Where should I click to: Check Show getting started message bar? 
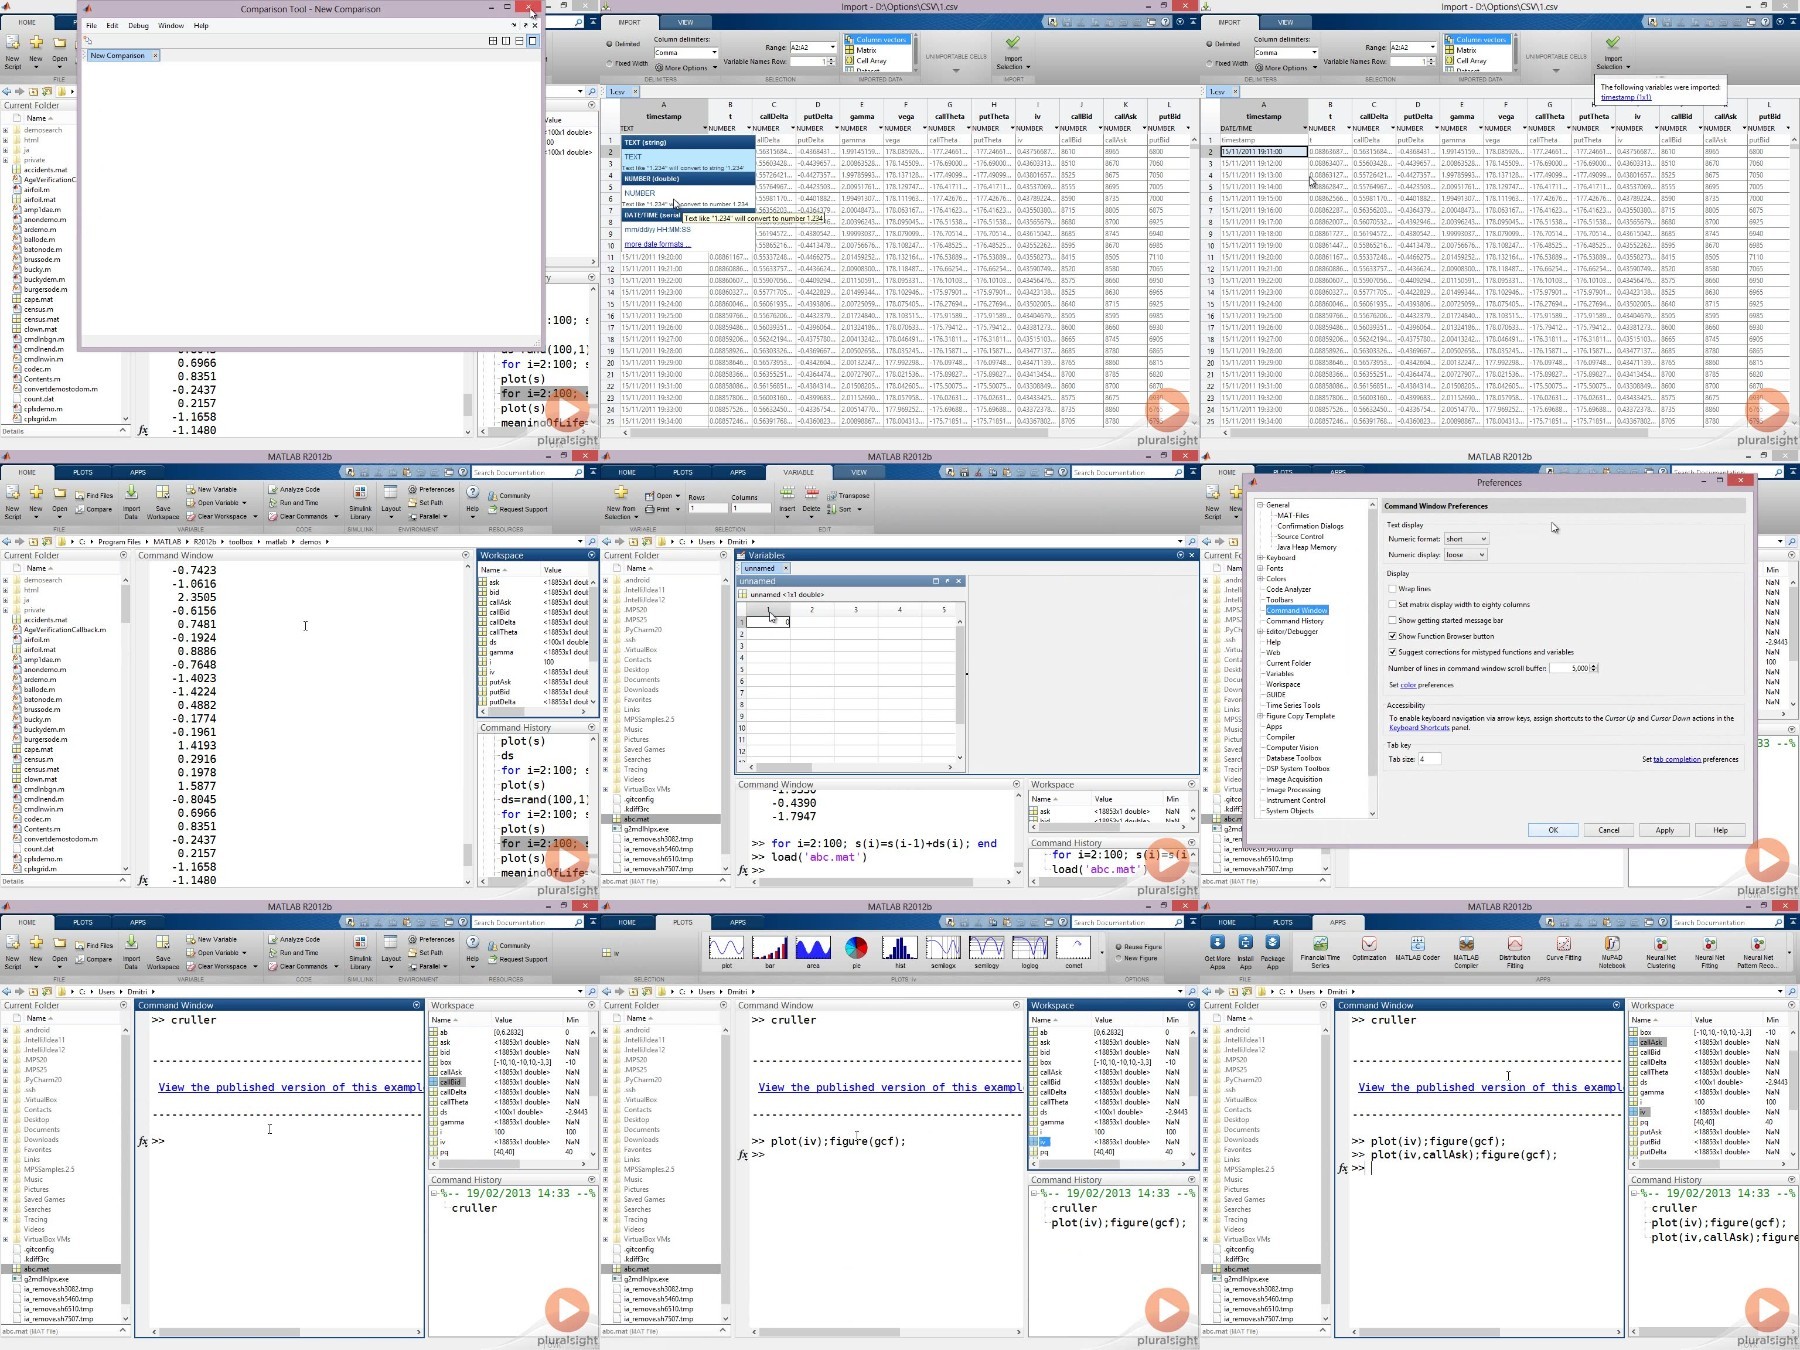(x=1392, y=620)
